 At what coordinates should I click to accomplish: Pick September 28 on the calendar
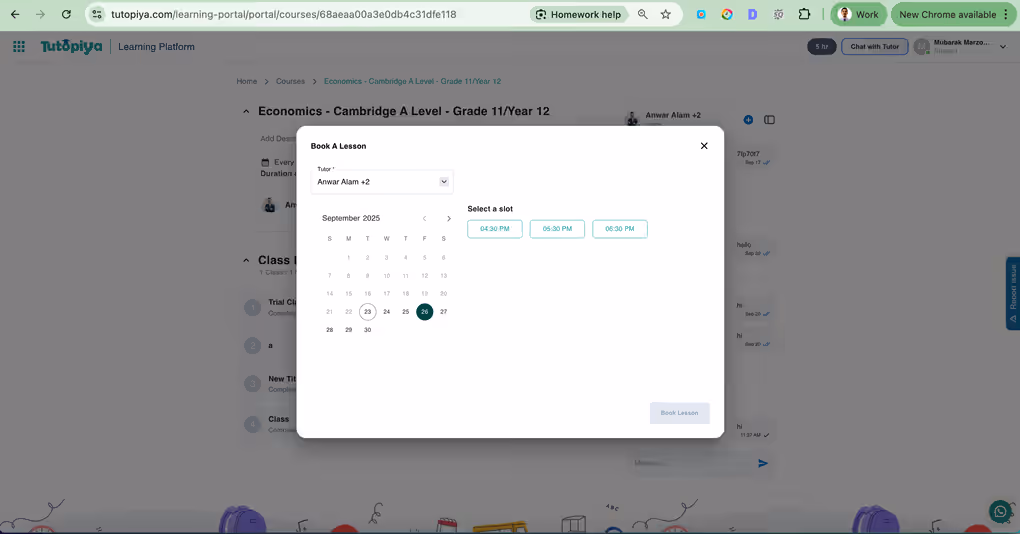(330, 330)
